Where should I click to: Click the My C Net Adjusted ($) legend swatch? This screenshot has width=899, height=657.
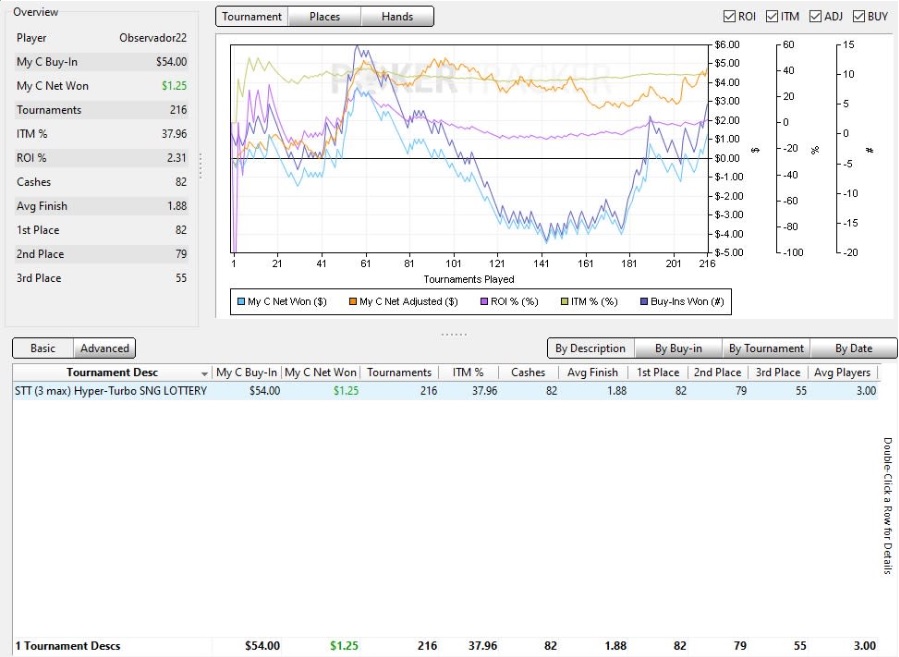point(353,302)
